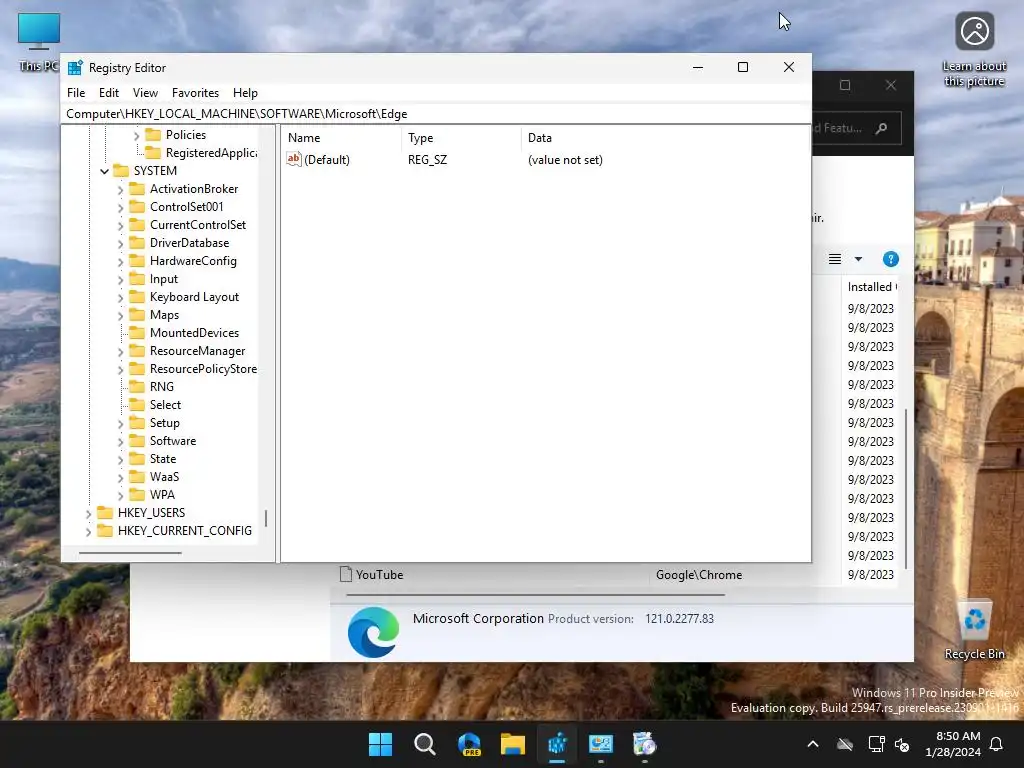Select the "(value not set)" data cell
Screen dimensions: 1024x768
565,160
